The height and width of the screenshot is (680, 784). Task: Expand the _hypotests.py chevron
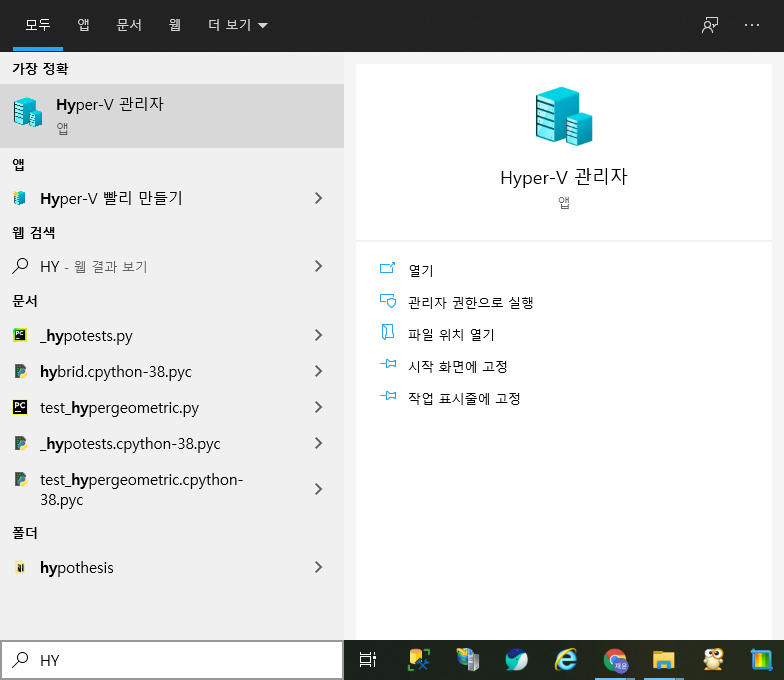coord(318,335)
